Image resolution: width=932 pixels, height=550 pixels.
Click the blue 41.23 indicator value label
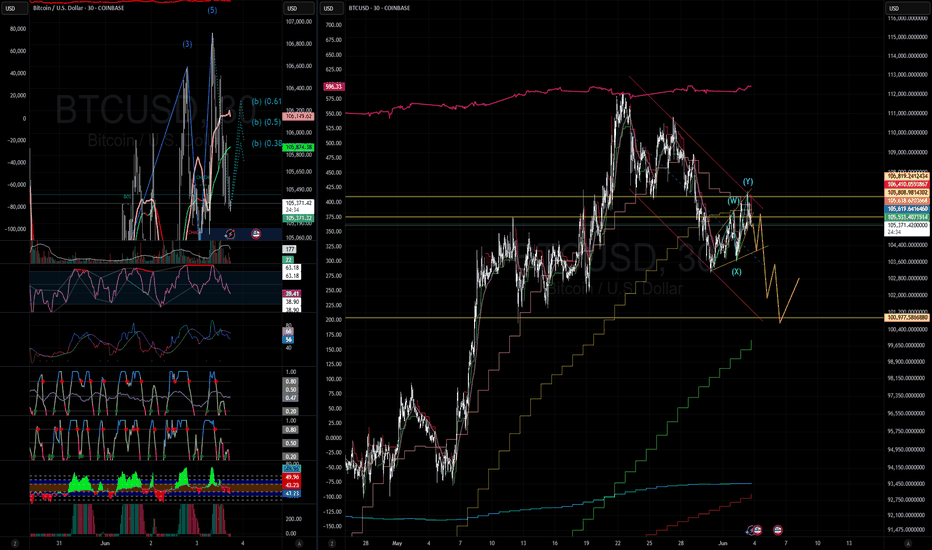coord(292,494)
